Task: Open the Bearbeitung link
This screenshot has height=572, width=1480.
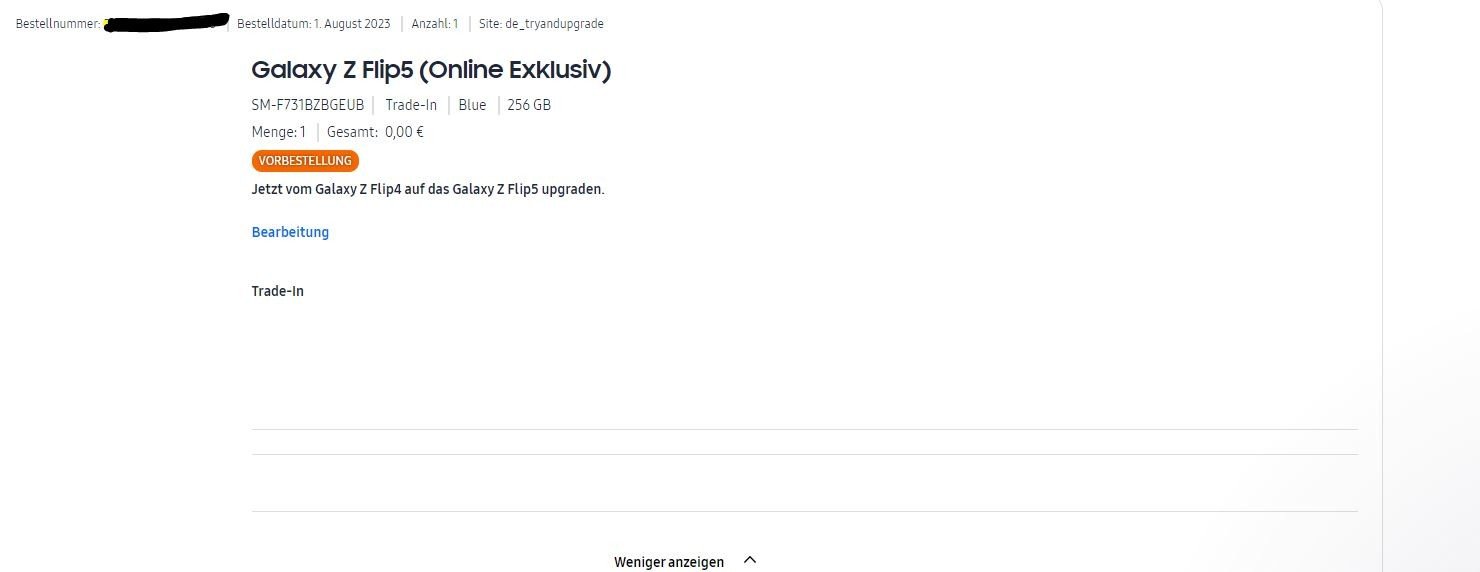Action: 290,232
